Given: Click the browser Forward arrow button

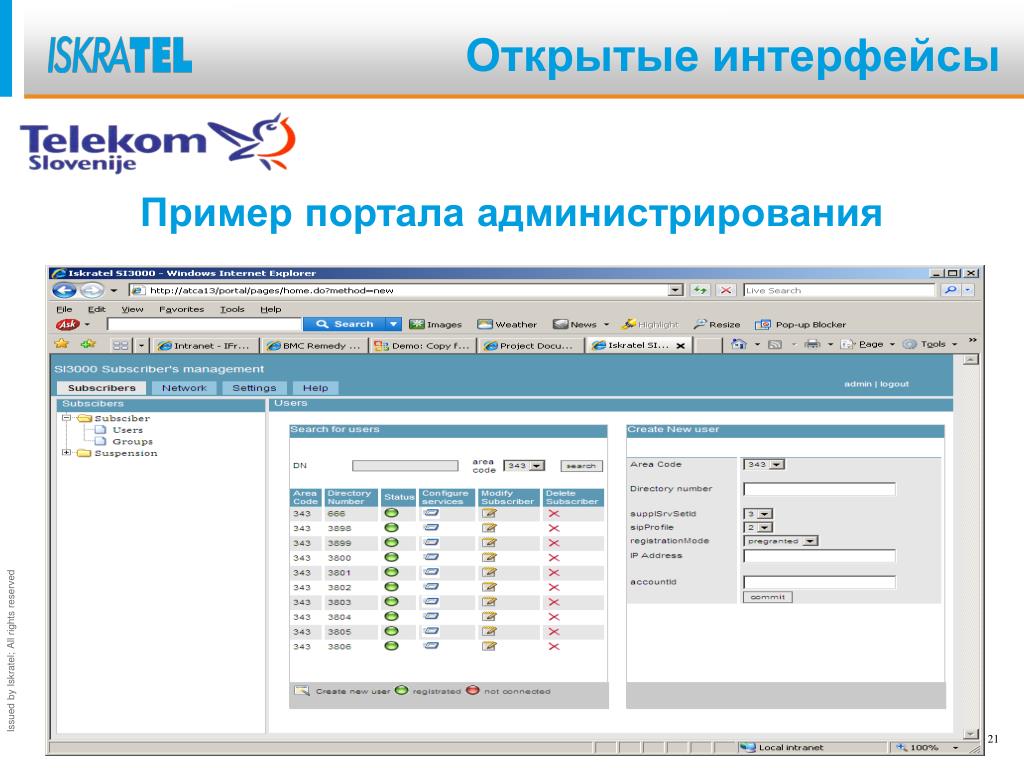Looking at the screenshot, I should [x=93, y=290].
